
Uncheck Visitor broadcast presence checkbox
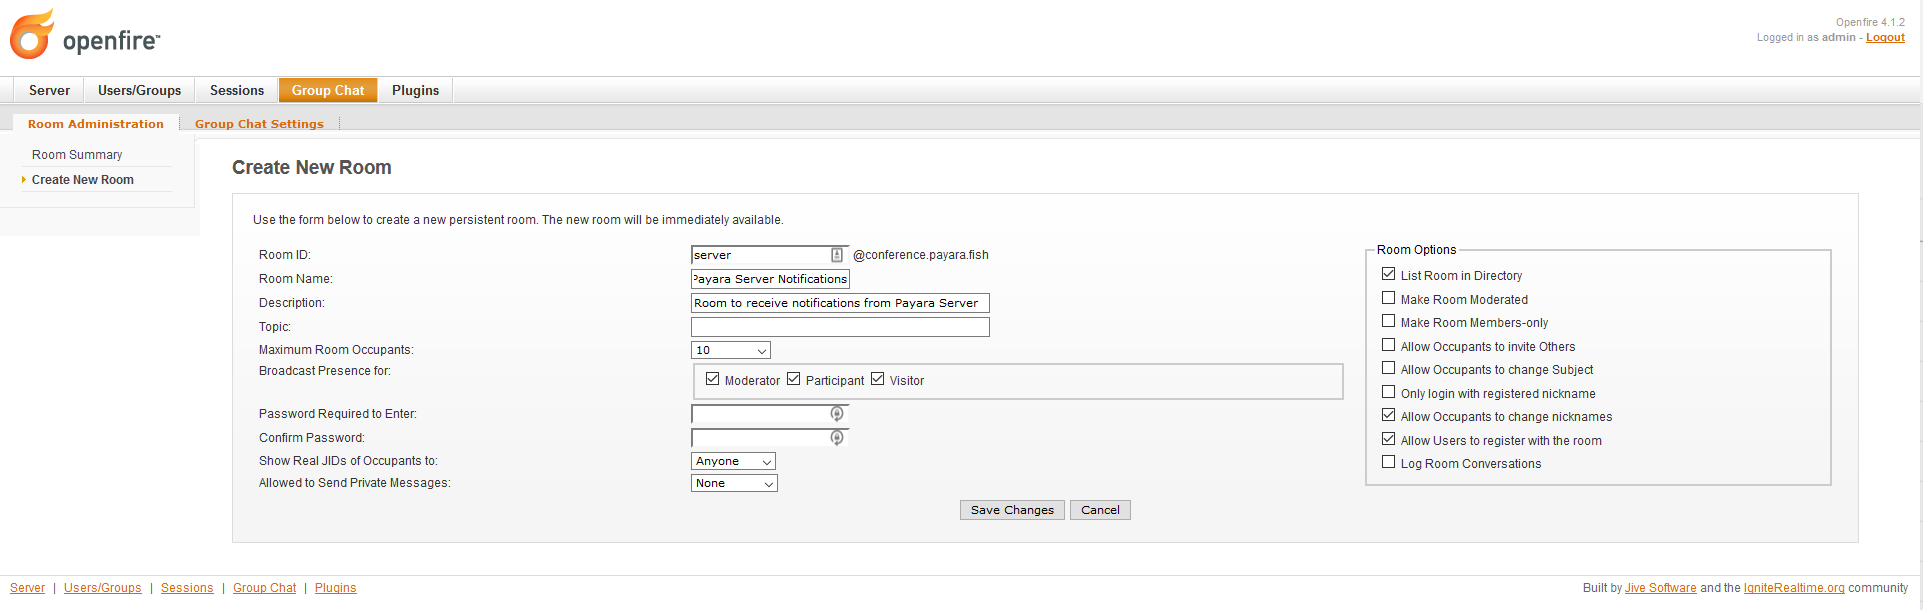[877, 379]
